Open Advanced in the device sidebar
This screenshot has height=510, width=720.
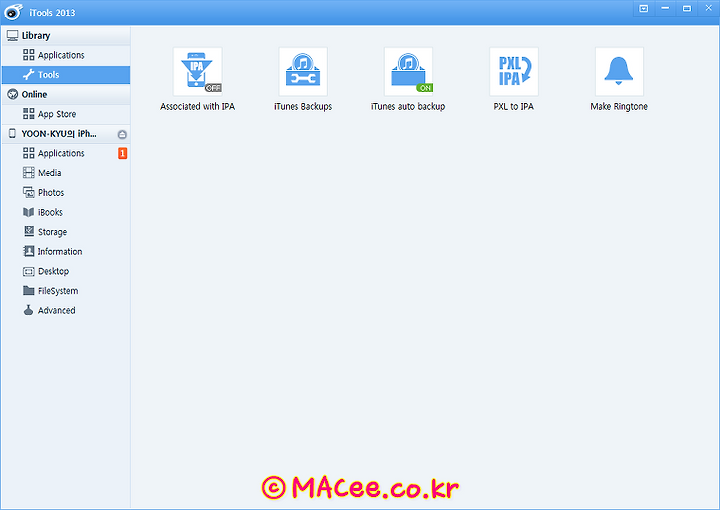66,310
